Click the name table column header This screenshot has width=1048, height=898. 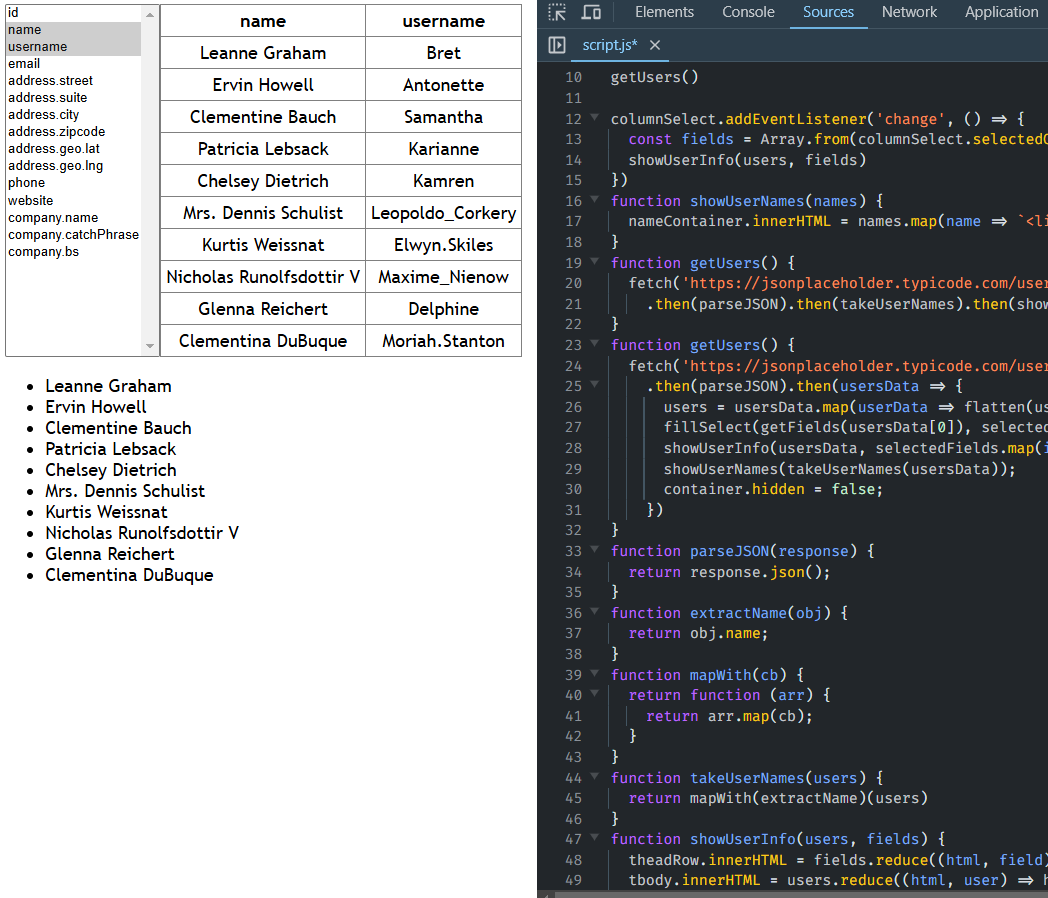[x=263, y=21]
